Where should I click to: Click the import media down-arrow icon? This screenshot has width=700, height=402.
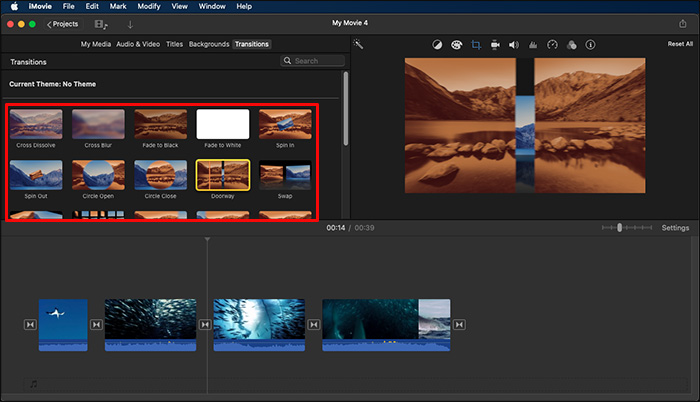[130, 23]
